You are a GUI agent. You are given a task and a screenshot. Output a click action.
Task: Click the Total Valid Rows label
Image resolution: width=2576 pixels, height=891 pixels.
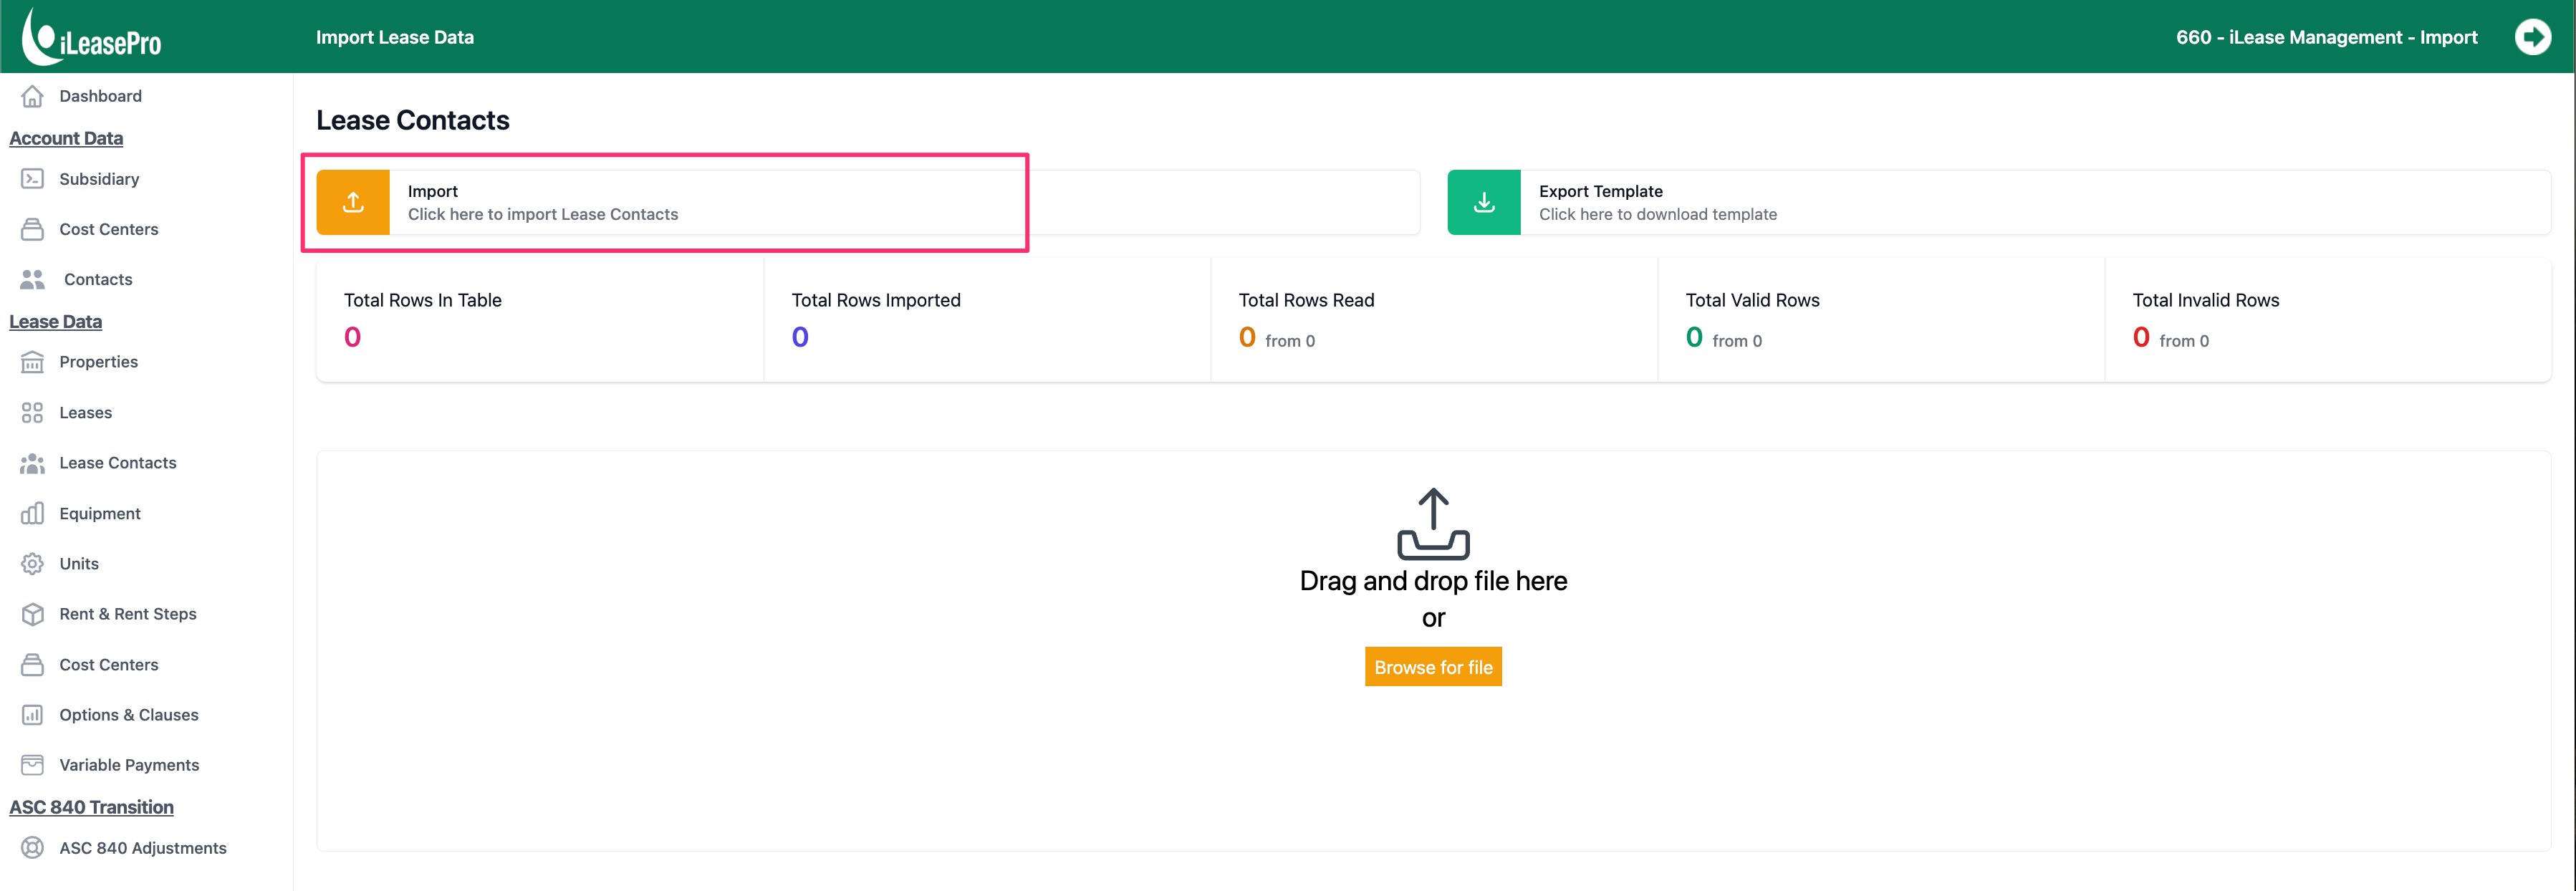pos(1752,300)
